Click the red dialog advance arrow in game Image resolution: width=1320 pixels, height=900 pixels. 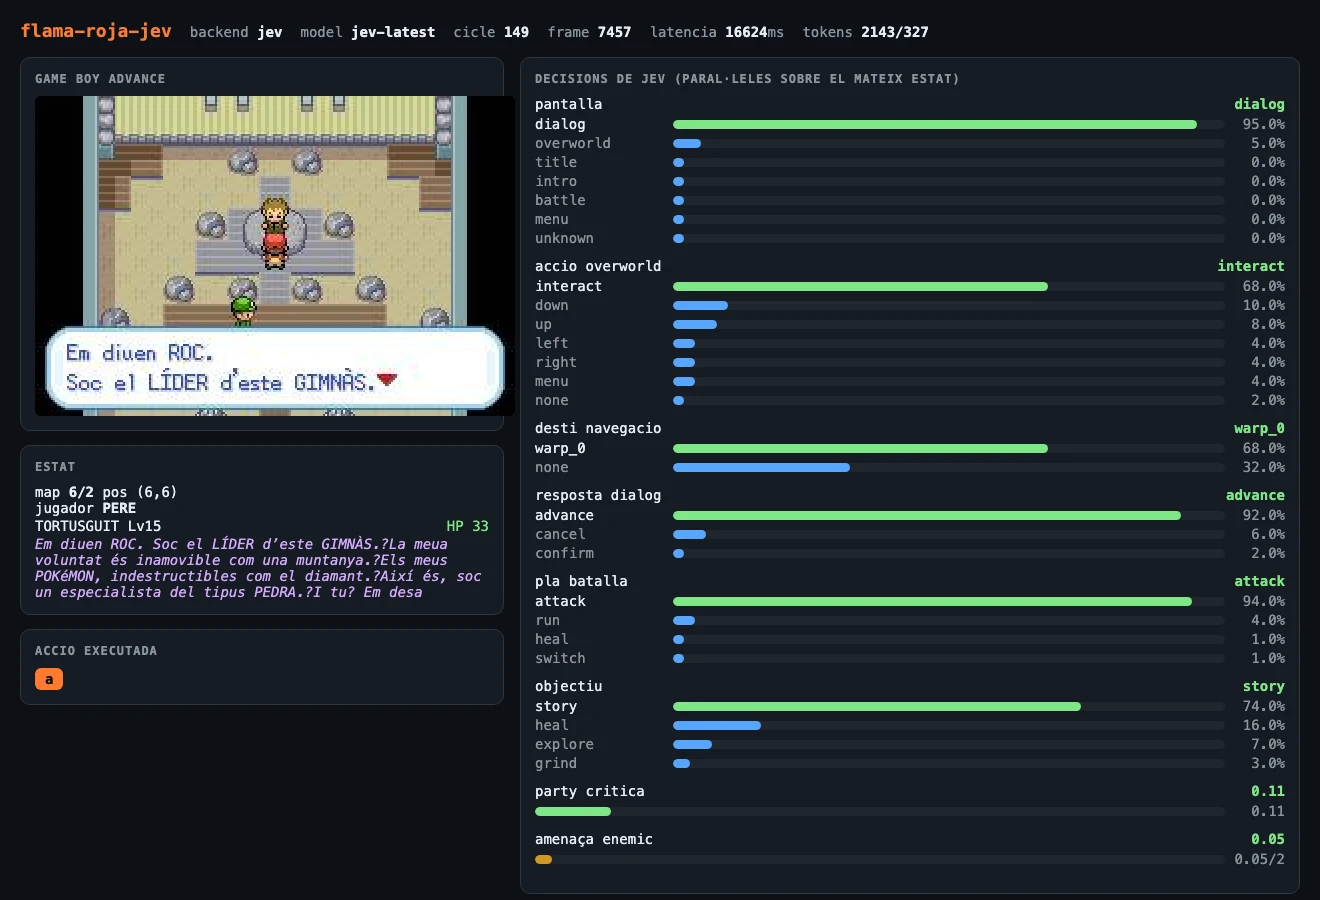(x=387, y=380)
